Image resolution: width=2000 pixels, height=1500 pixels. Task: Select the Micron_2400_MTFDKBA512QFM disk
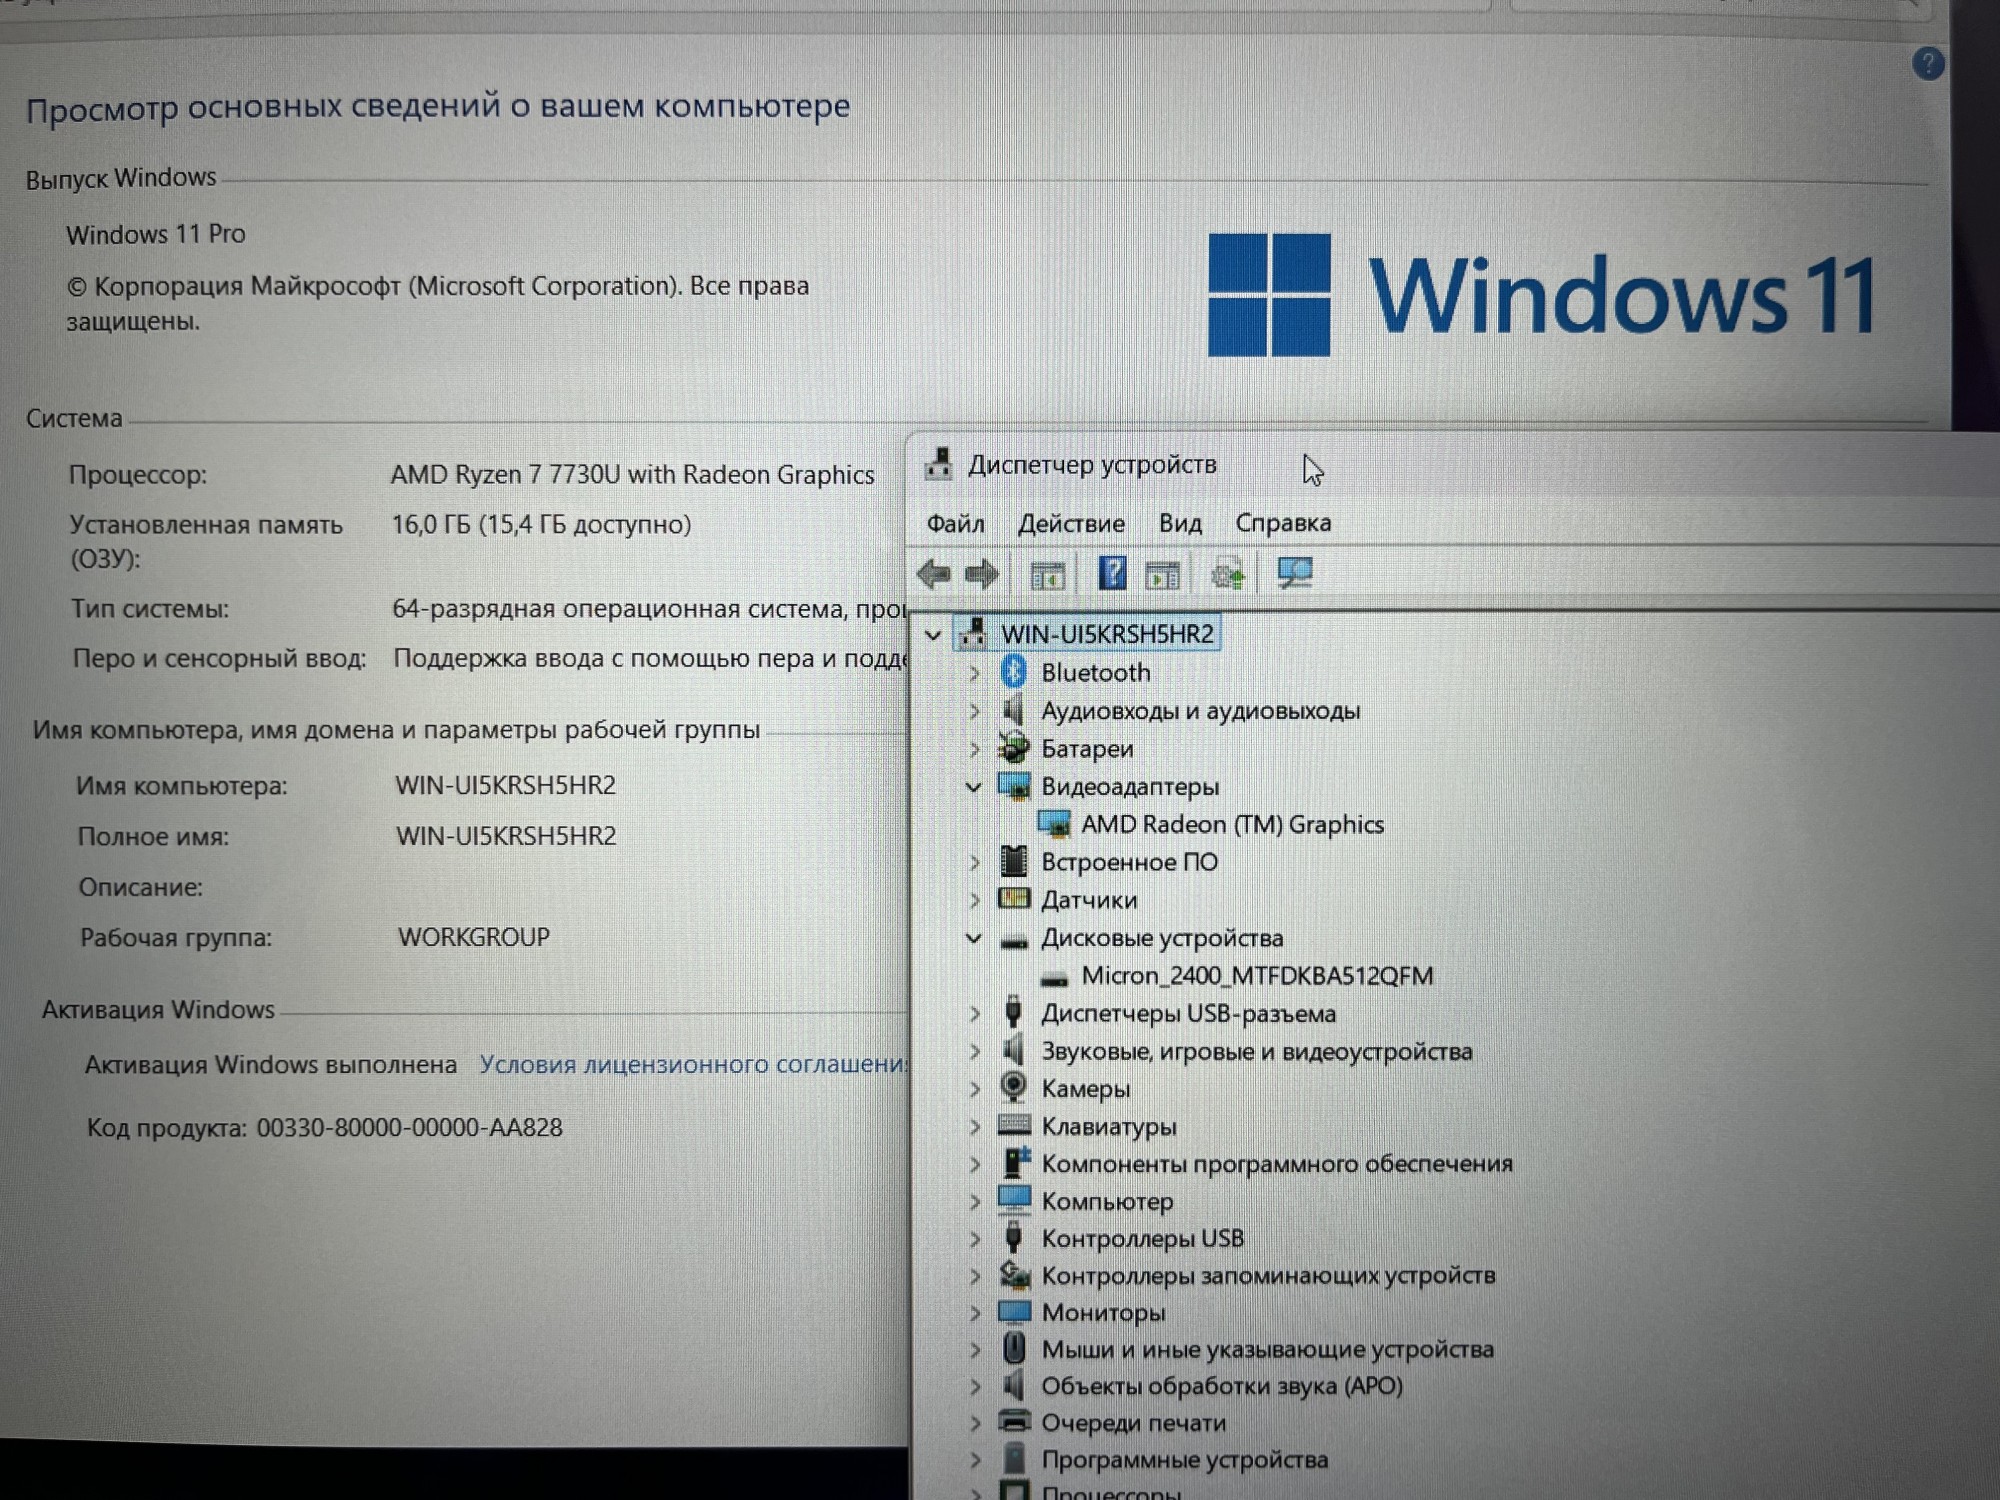[1257, 976]
